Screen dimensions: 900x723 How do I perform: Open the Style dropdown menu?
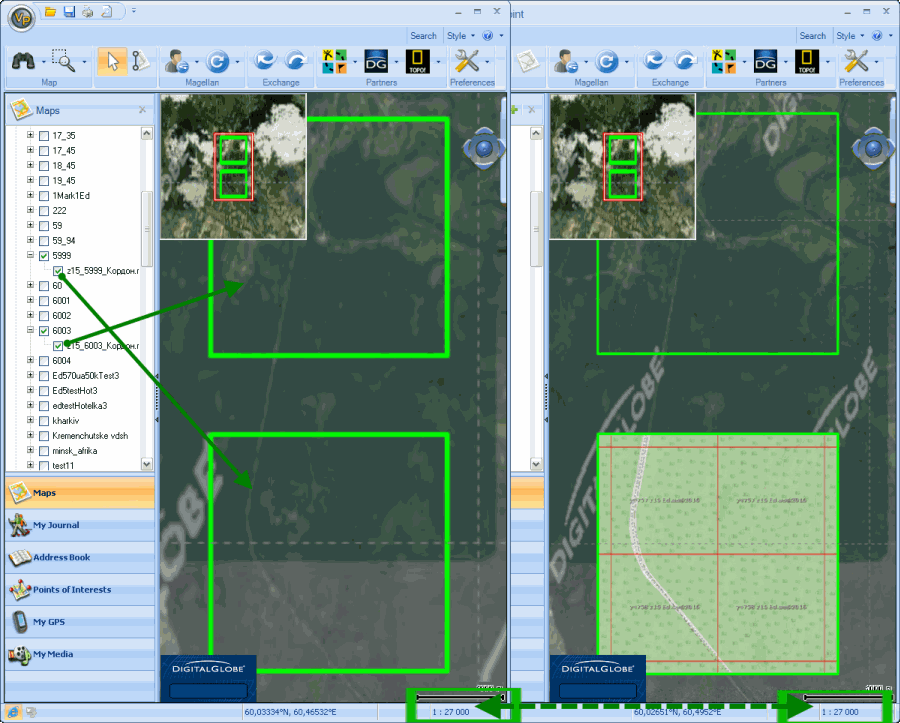459,36
